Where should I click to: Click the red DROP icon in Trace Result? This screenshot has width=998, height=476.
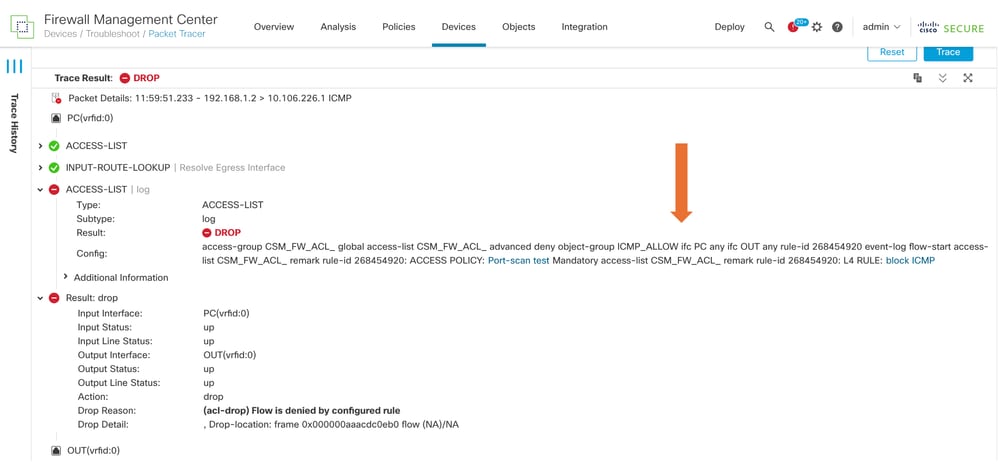coord(125,78)
